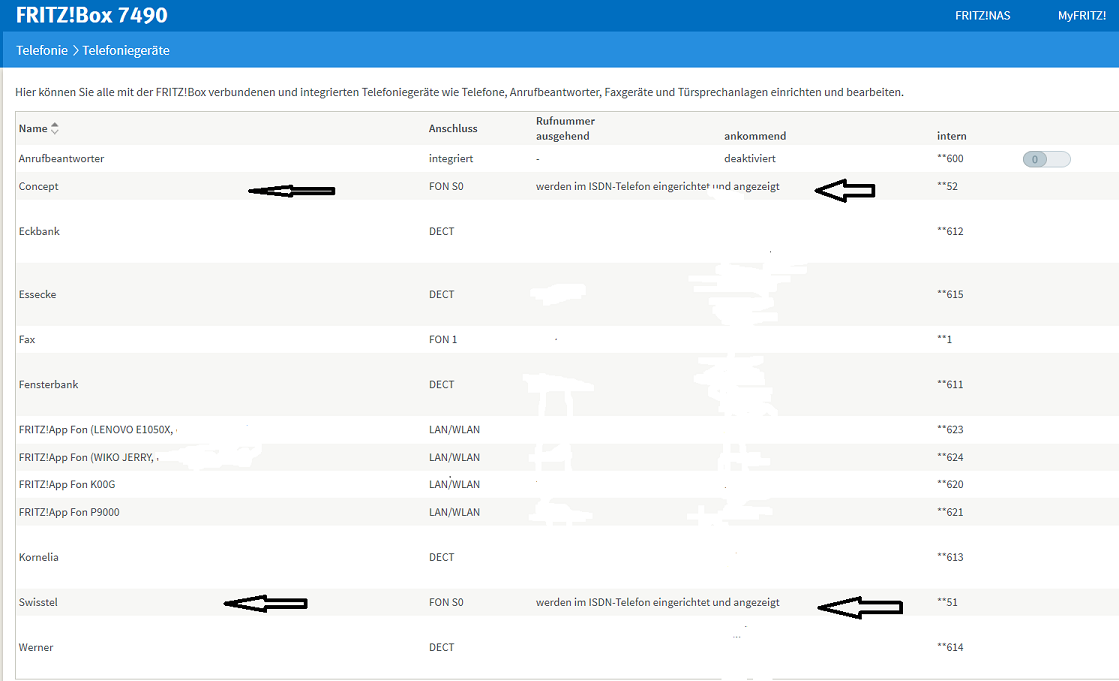Click DECT in Werner row

[442, 647]
